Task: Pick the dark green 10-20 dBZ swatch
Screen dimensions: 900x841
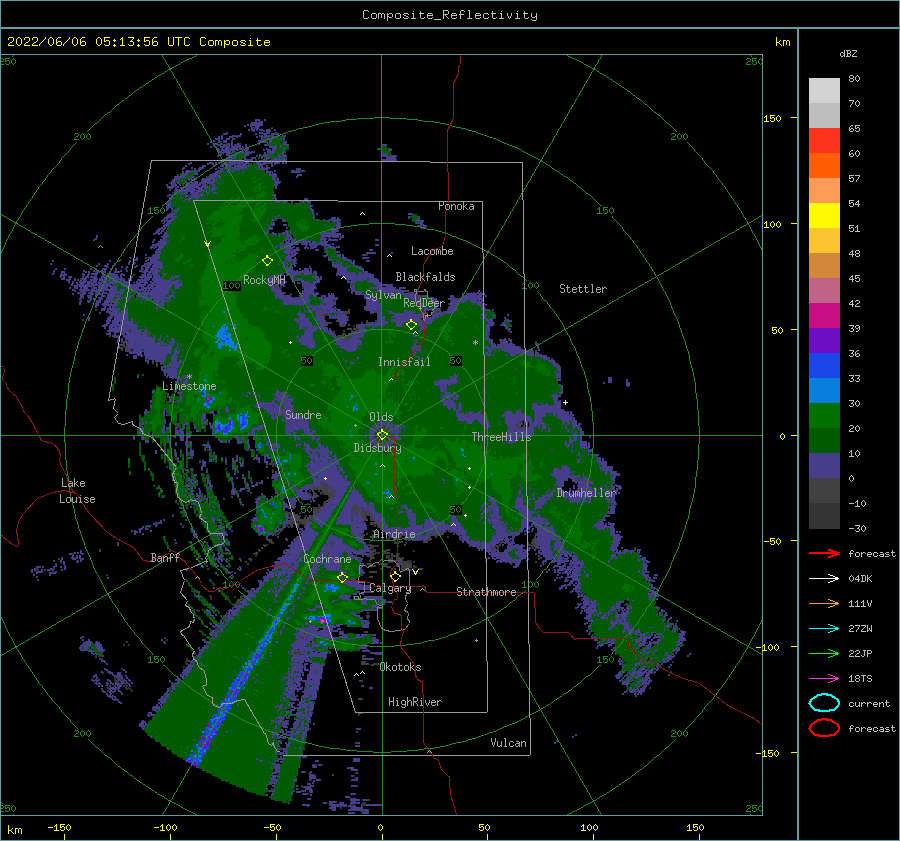Action: [824, 441]
